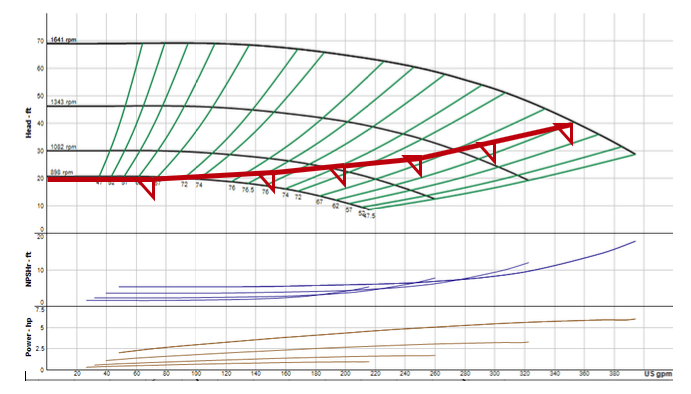The image size is (691, 394).
Task: Select the Power - hp axis title
Action: (29, 338)
